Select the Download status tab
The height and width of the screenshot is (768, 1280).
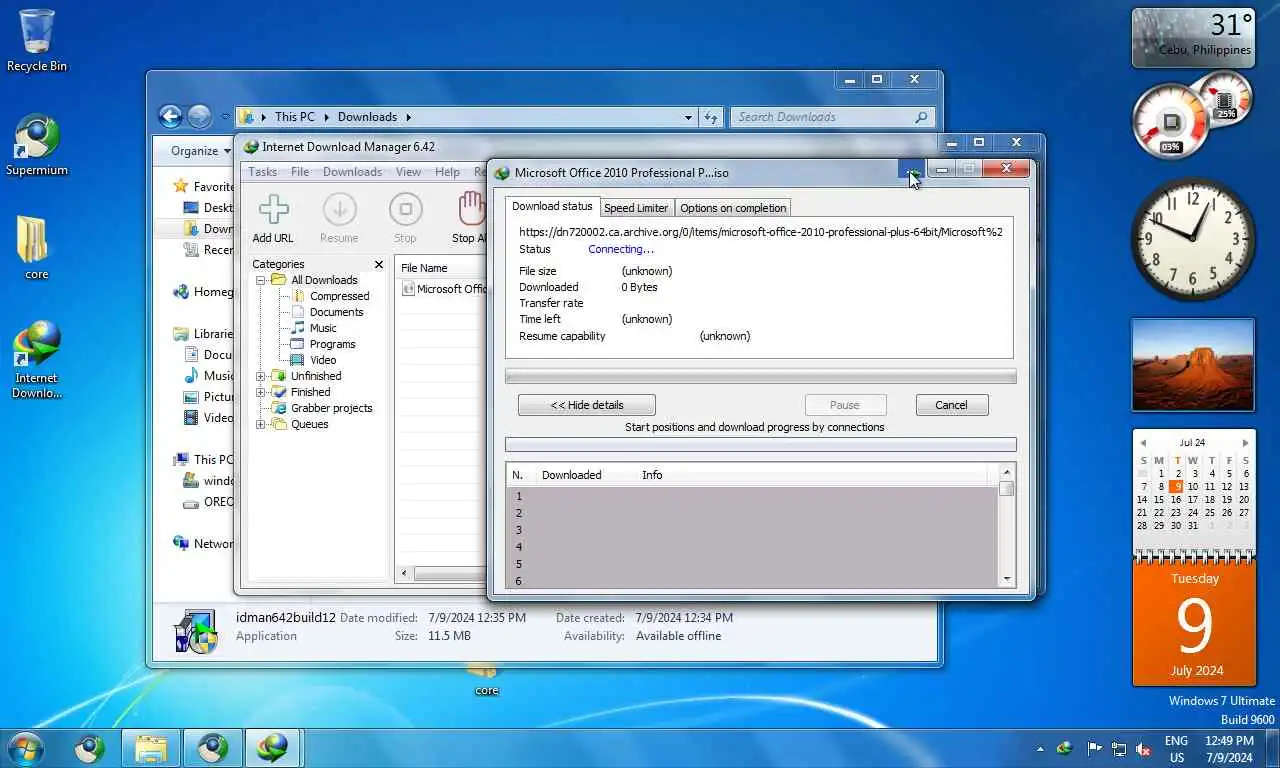click(x=552, y=206)
